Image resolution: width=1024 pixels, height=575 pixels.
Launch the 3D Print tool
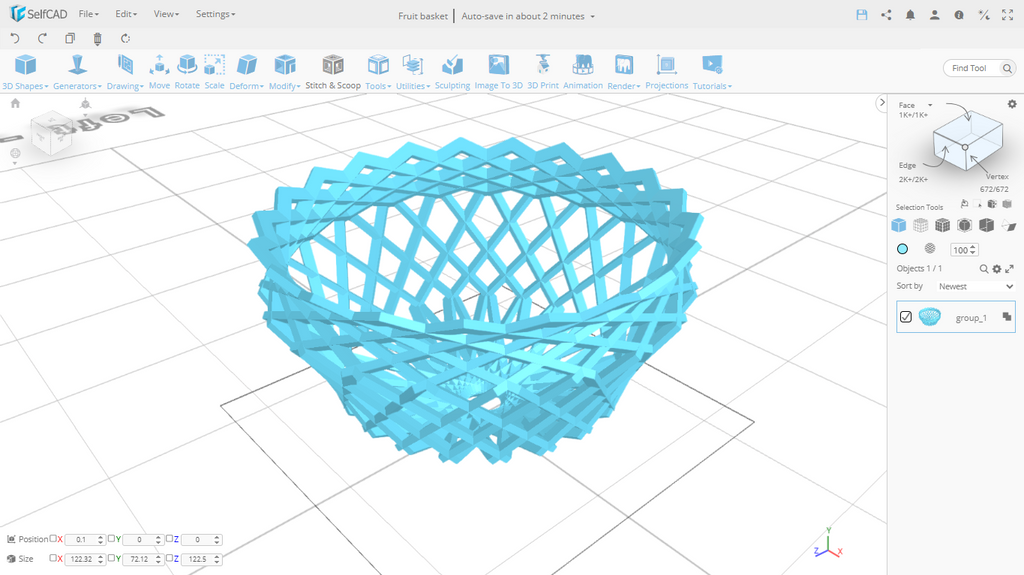543,70
